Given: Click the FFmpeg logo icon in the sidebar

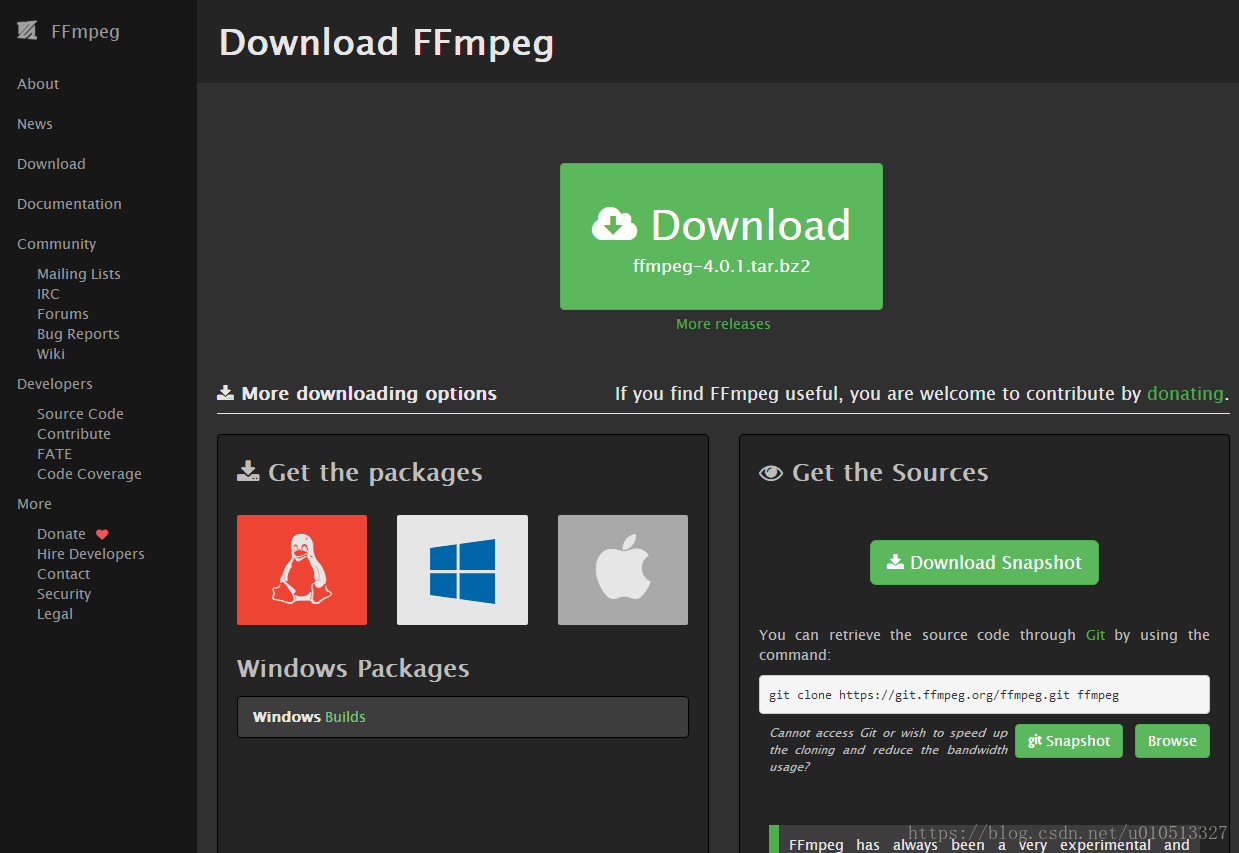Looking at the screenshot, I should point(27,31).
